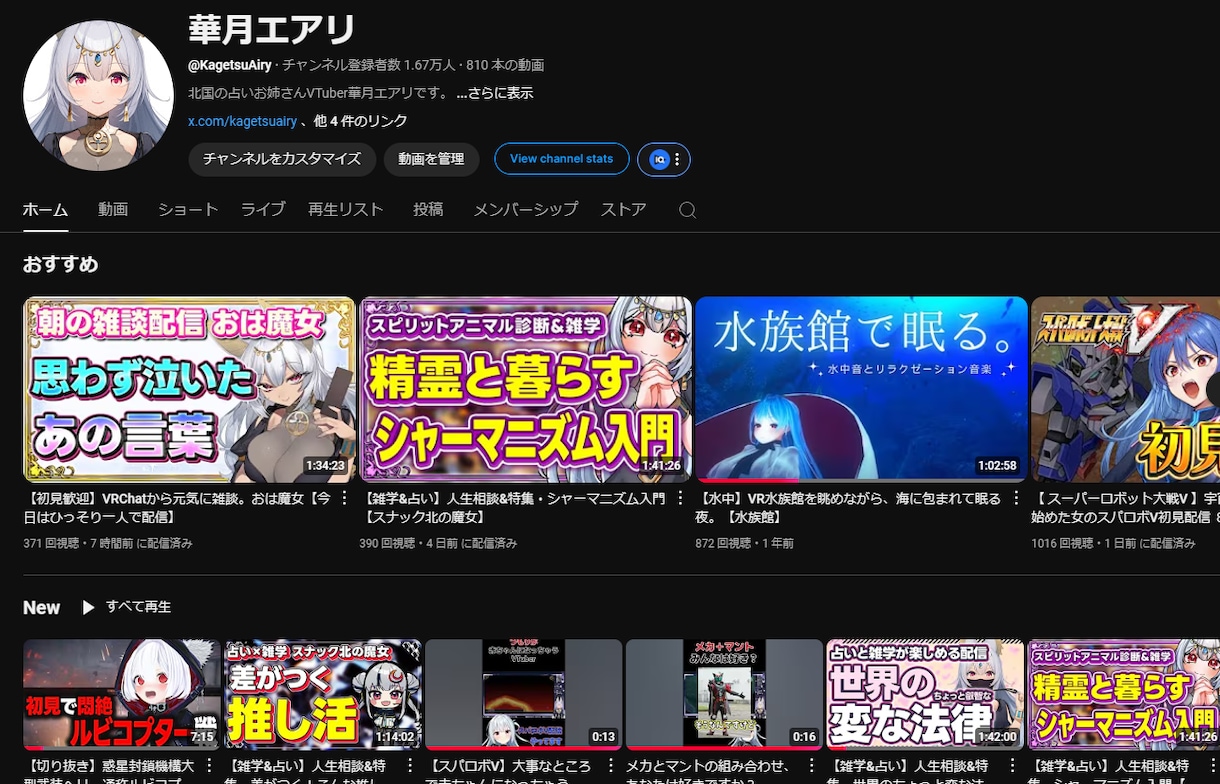Screen dimensions: 1220x784
Task: Click 動画を管理 button
Action: click(x=431, y=159)
